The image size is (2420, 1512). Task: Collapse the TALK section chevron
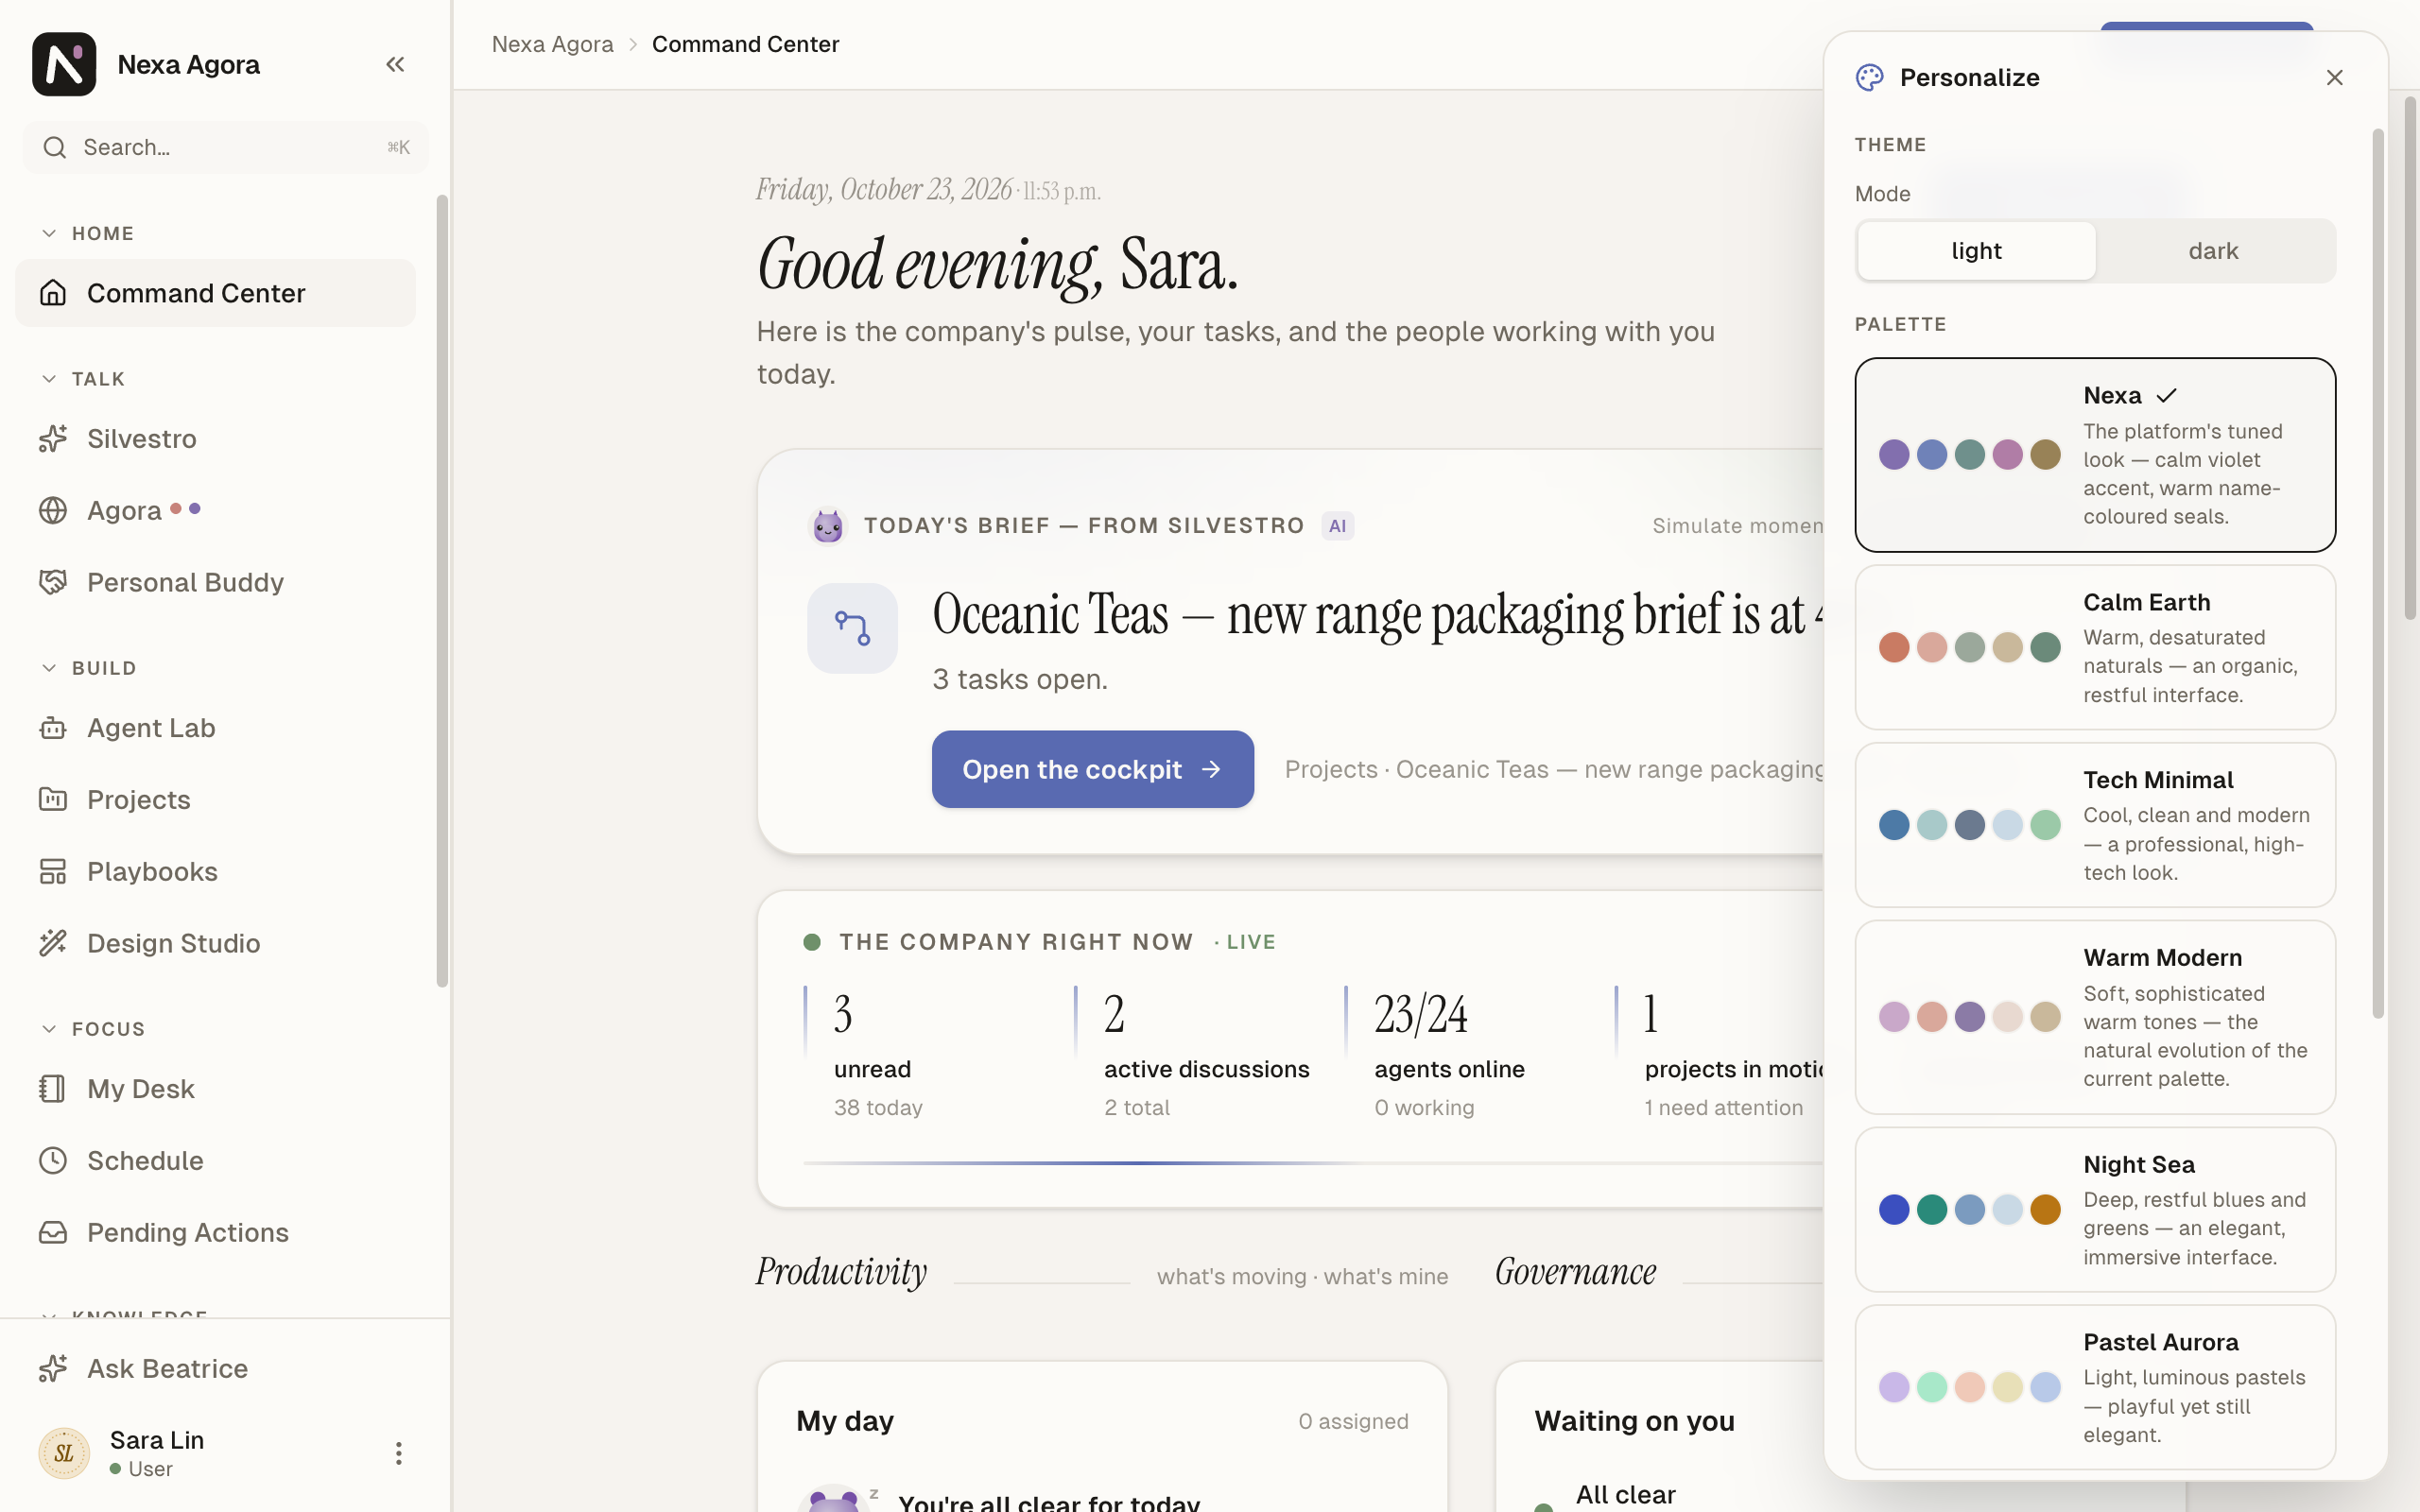pos(49,379)
